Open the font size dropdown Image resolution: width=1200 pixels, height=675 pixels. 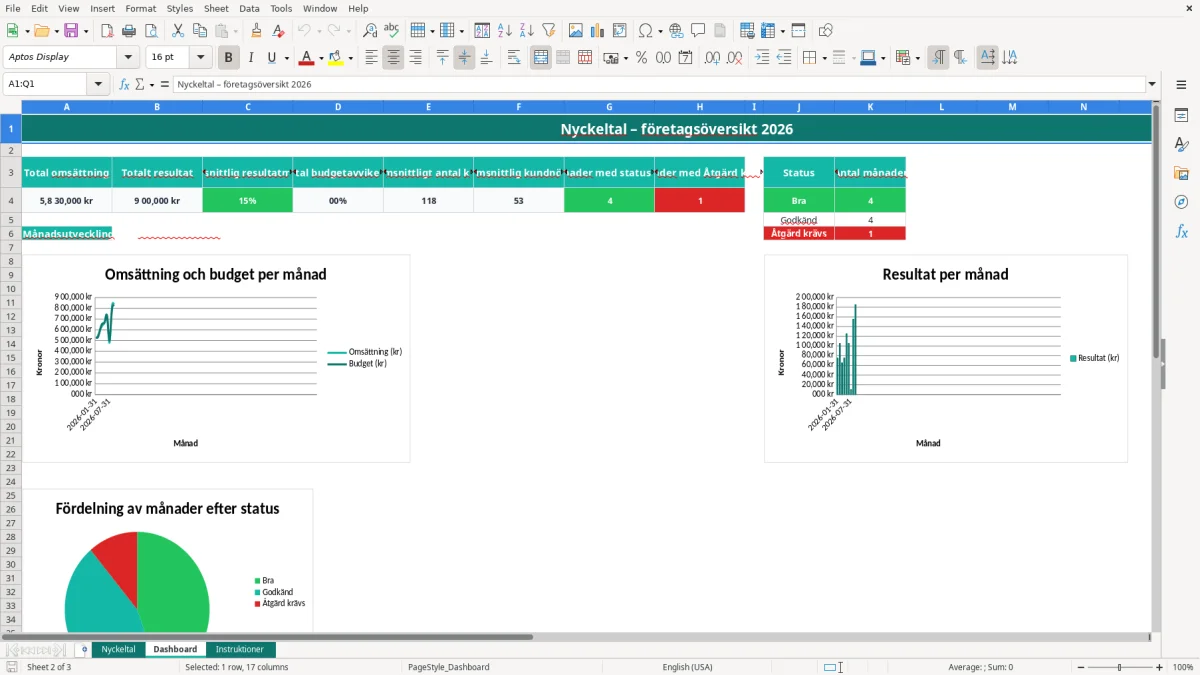(200, 57)
